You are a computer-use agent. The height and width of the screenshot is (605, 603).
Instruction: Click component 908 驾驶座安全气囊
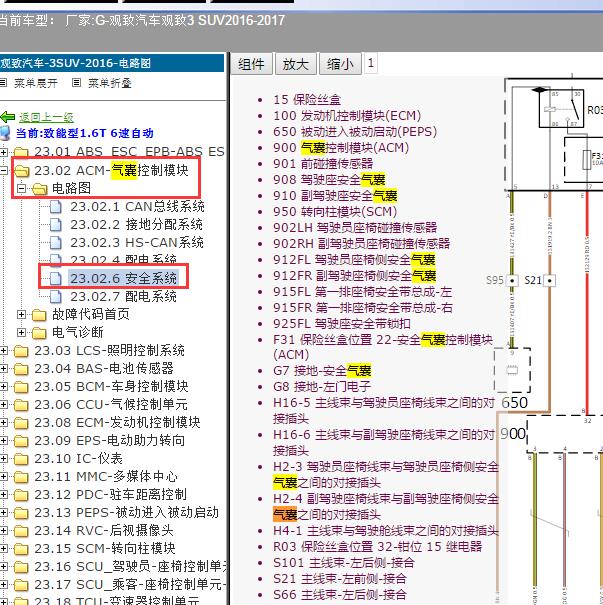[329, 180]
